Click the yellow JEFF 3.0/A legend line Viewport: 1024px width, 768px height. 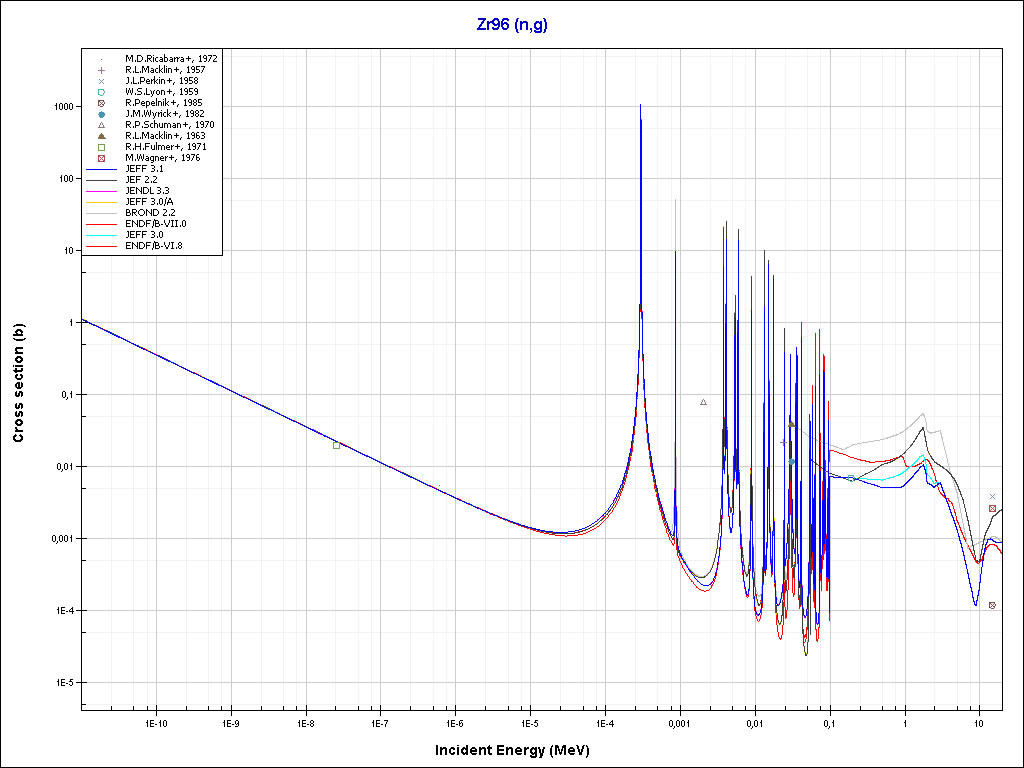click(101, 202)
